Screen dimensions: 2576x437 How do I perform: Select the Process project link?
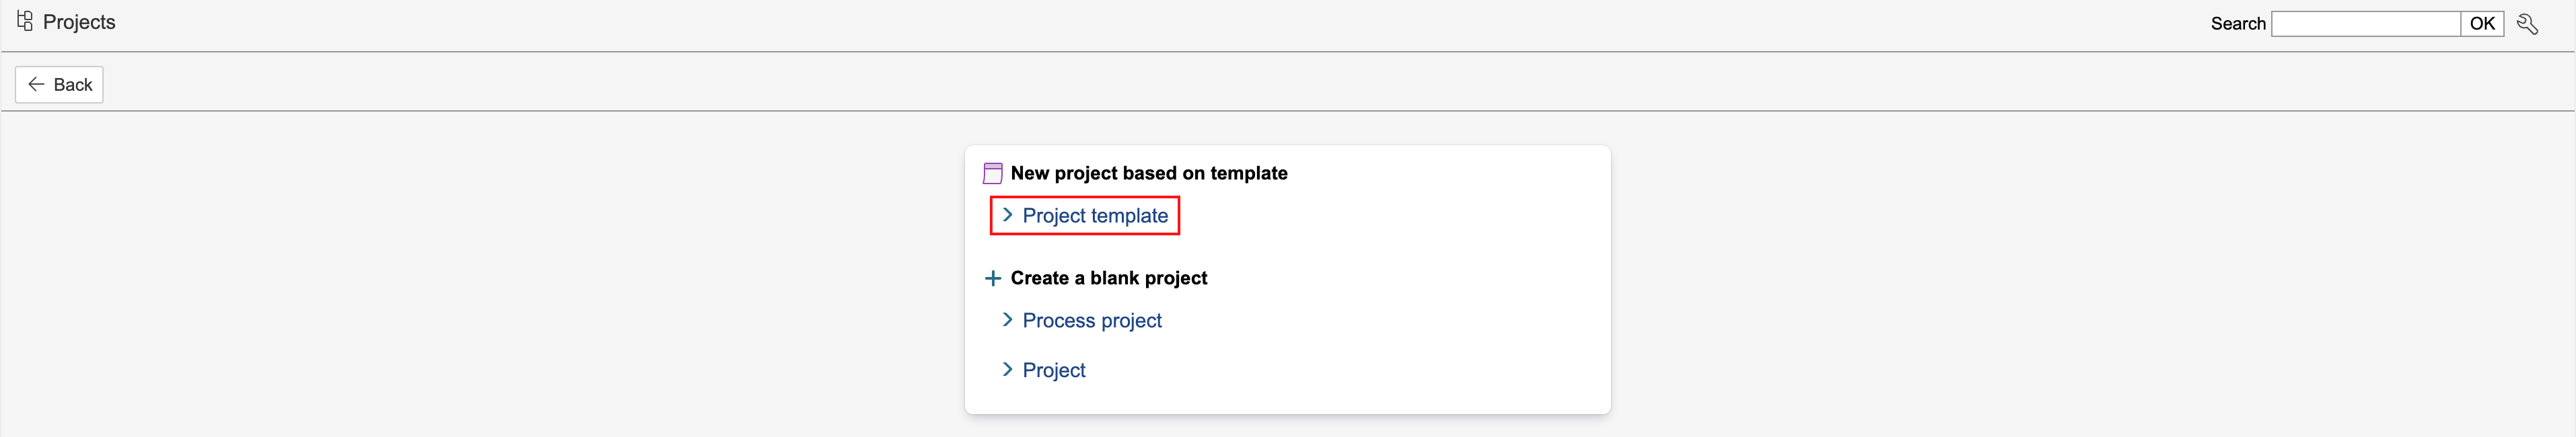click(x=1091, y=321)
